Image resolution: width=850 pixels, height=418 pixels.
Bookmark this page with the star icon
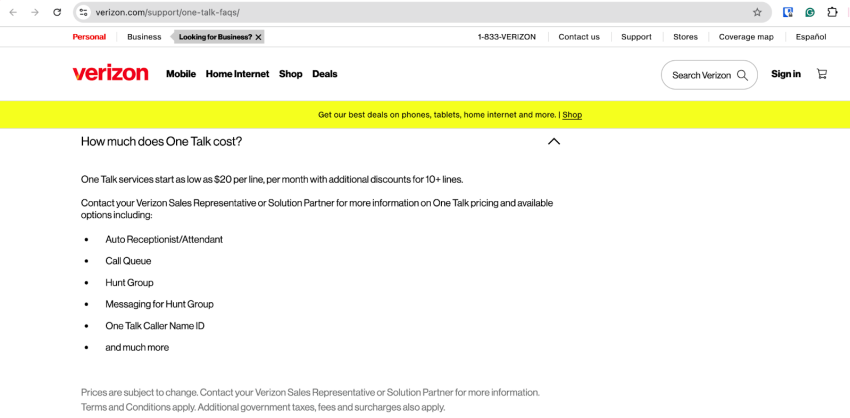[x=757, y=12]
